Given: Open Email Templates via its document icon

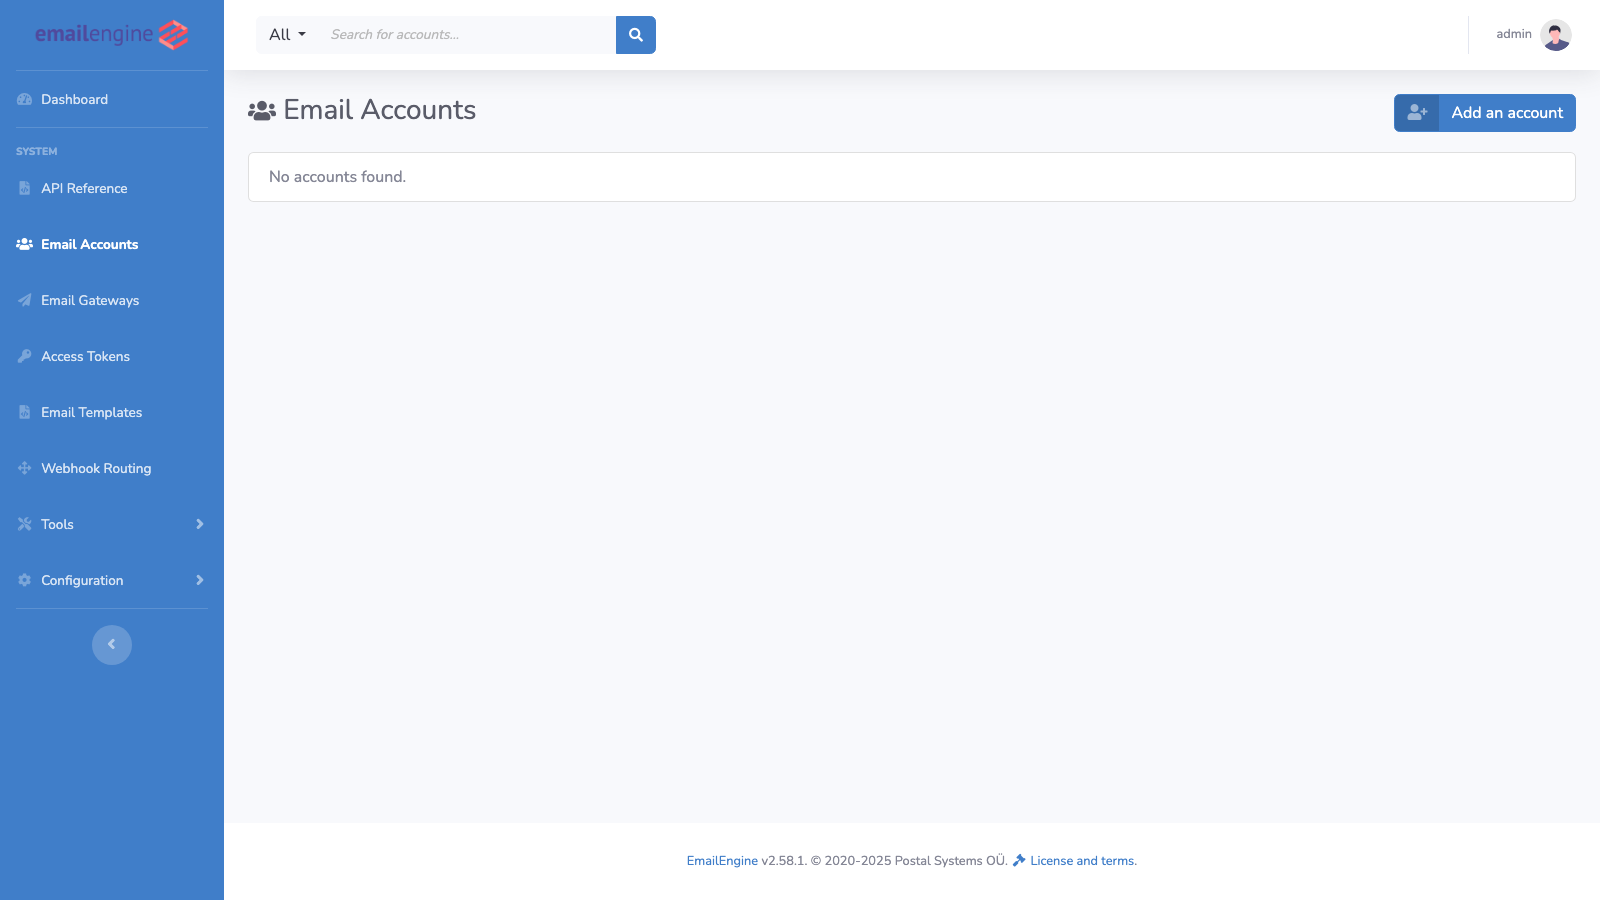Looking at the screenshot, I should coord(23,412).
